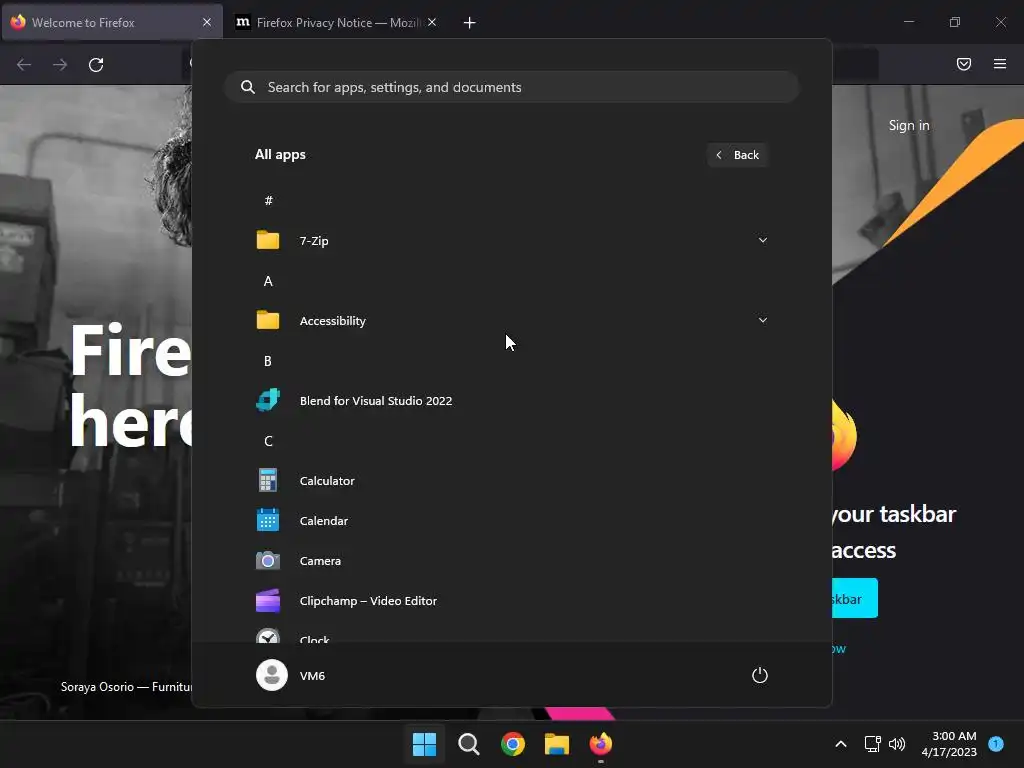The height and width of the screenshot is (768, 1024).
Task: Open network status tray icon
Action: (x=872, y=744)
